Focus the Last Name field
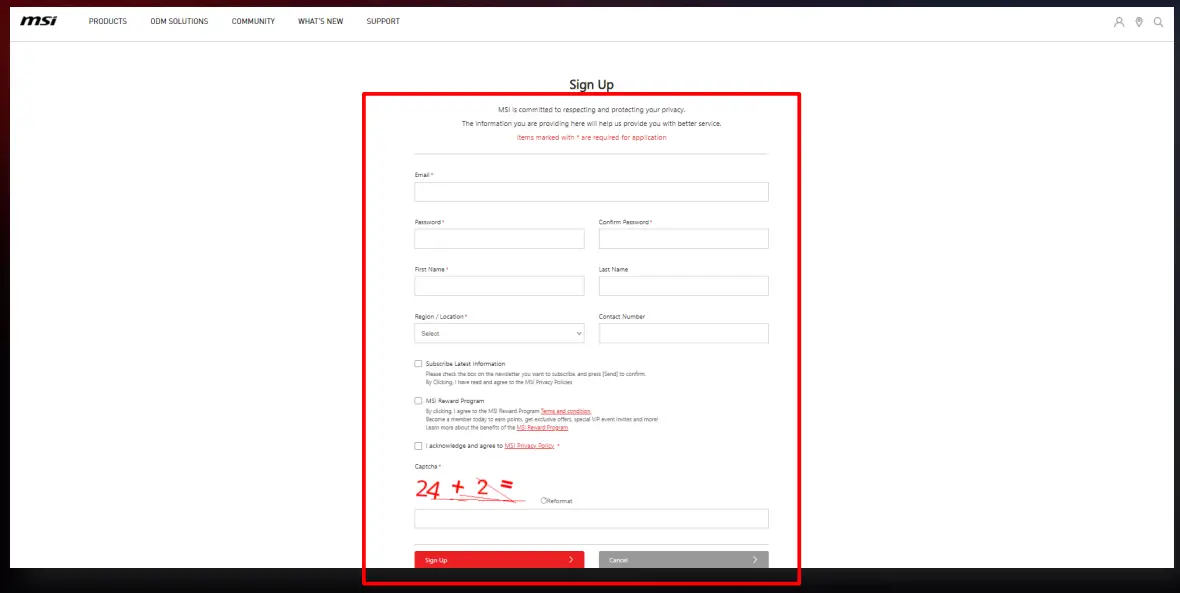This screenshot has height=593, width=1180. tap(683, 286)
